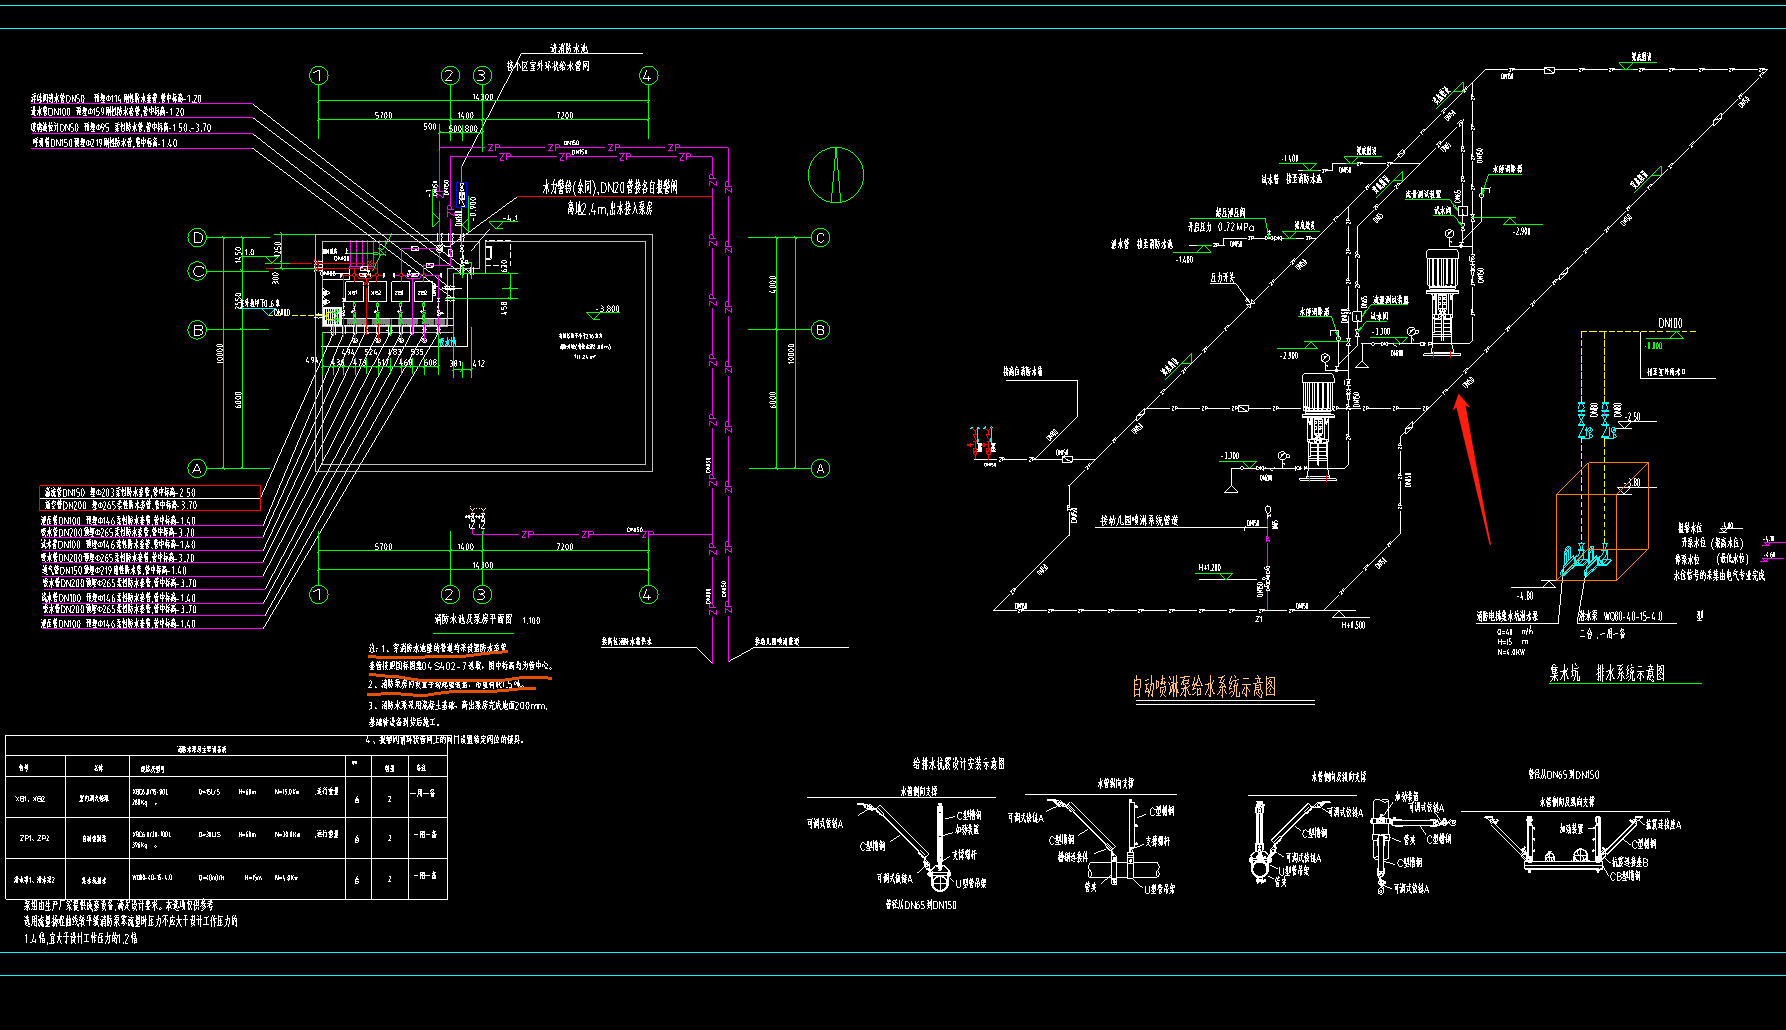Click elevation label 'H+1.200'
The image size is (1786, 1030).
point(1209,568)
